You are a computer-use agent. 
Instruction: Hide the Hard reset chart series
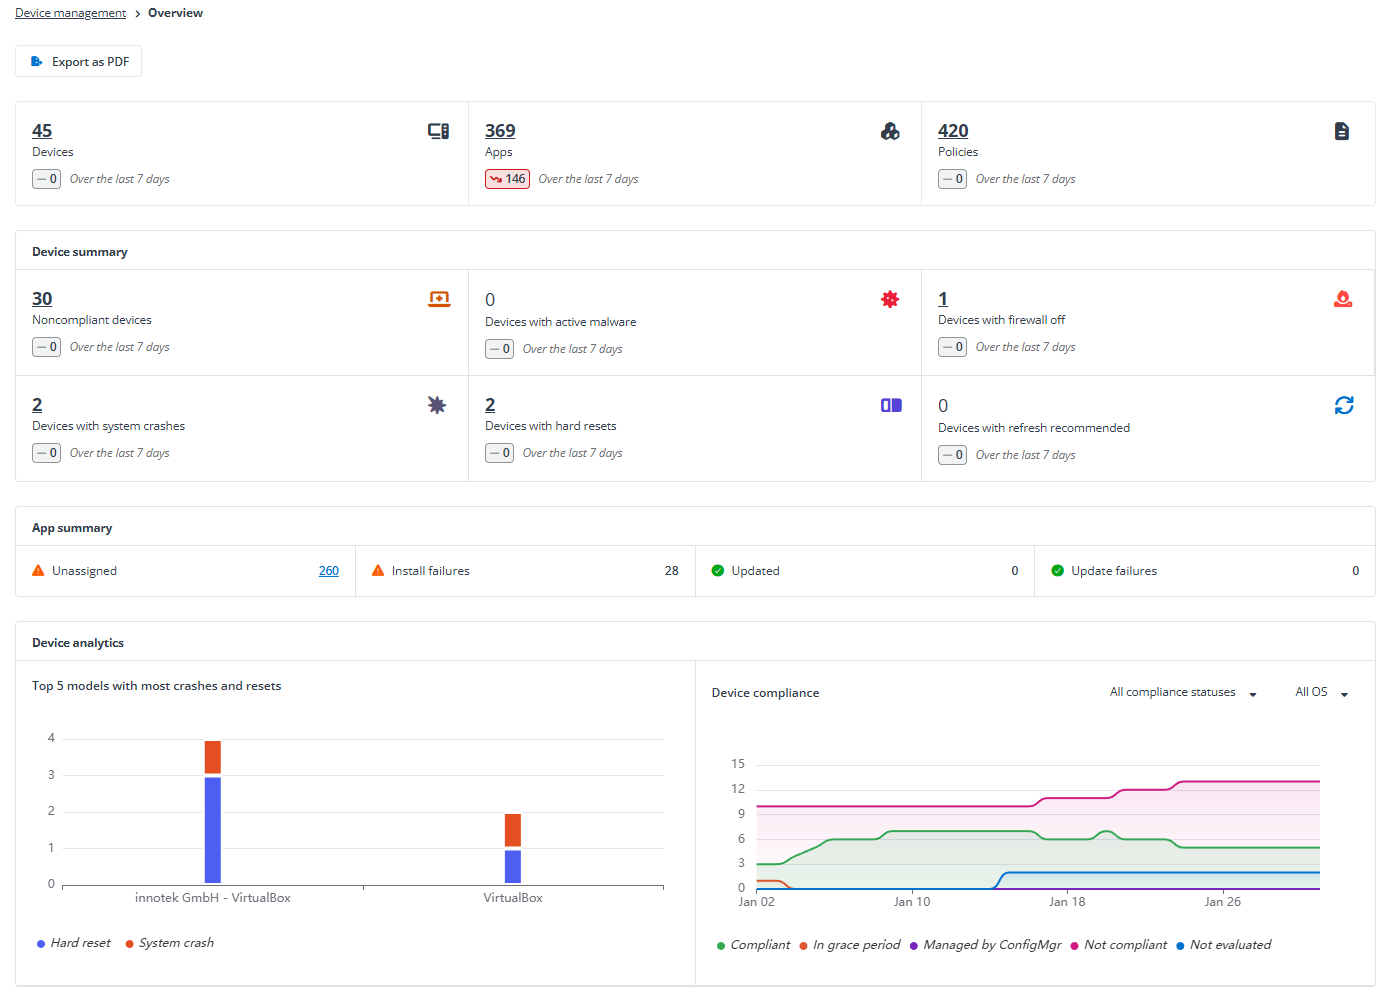(x=80, y=943)
